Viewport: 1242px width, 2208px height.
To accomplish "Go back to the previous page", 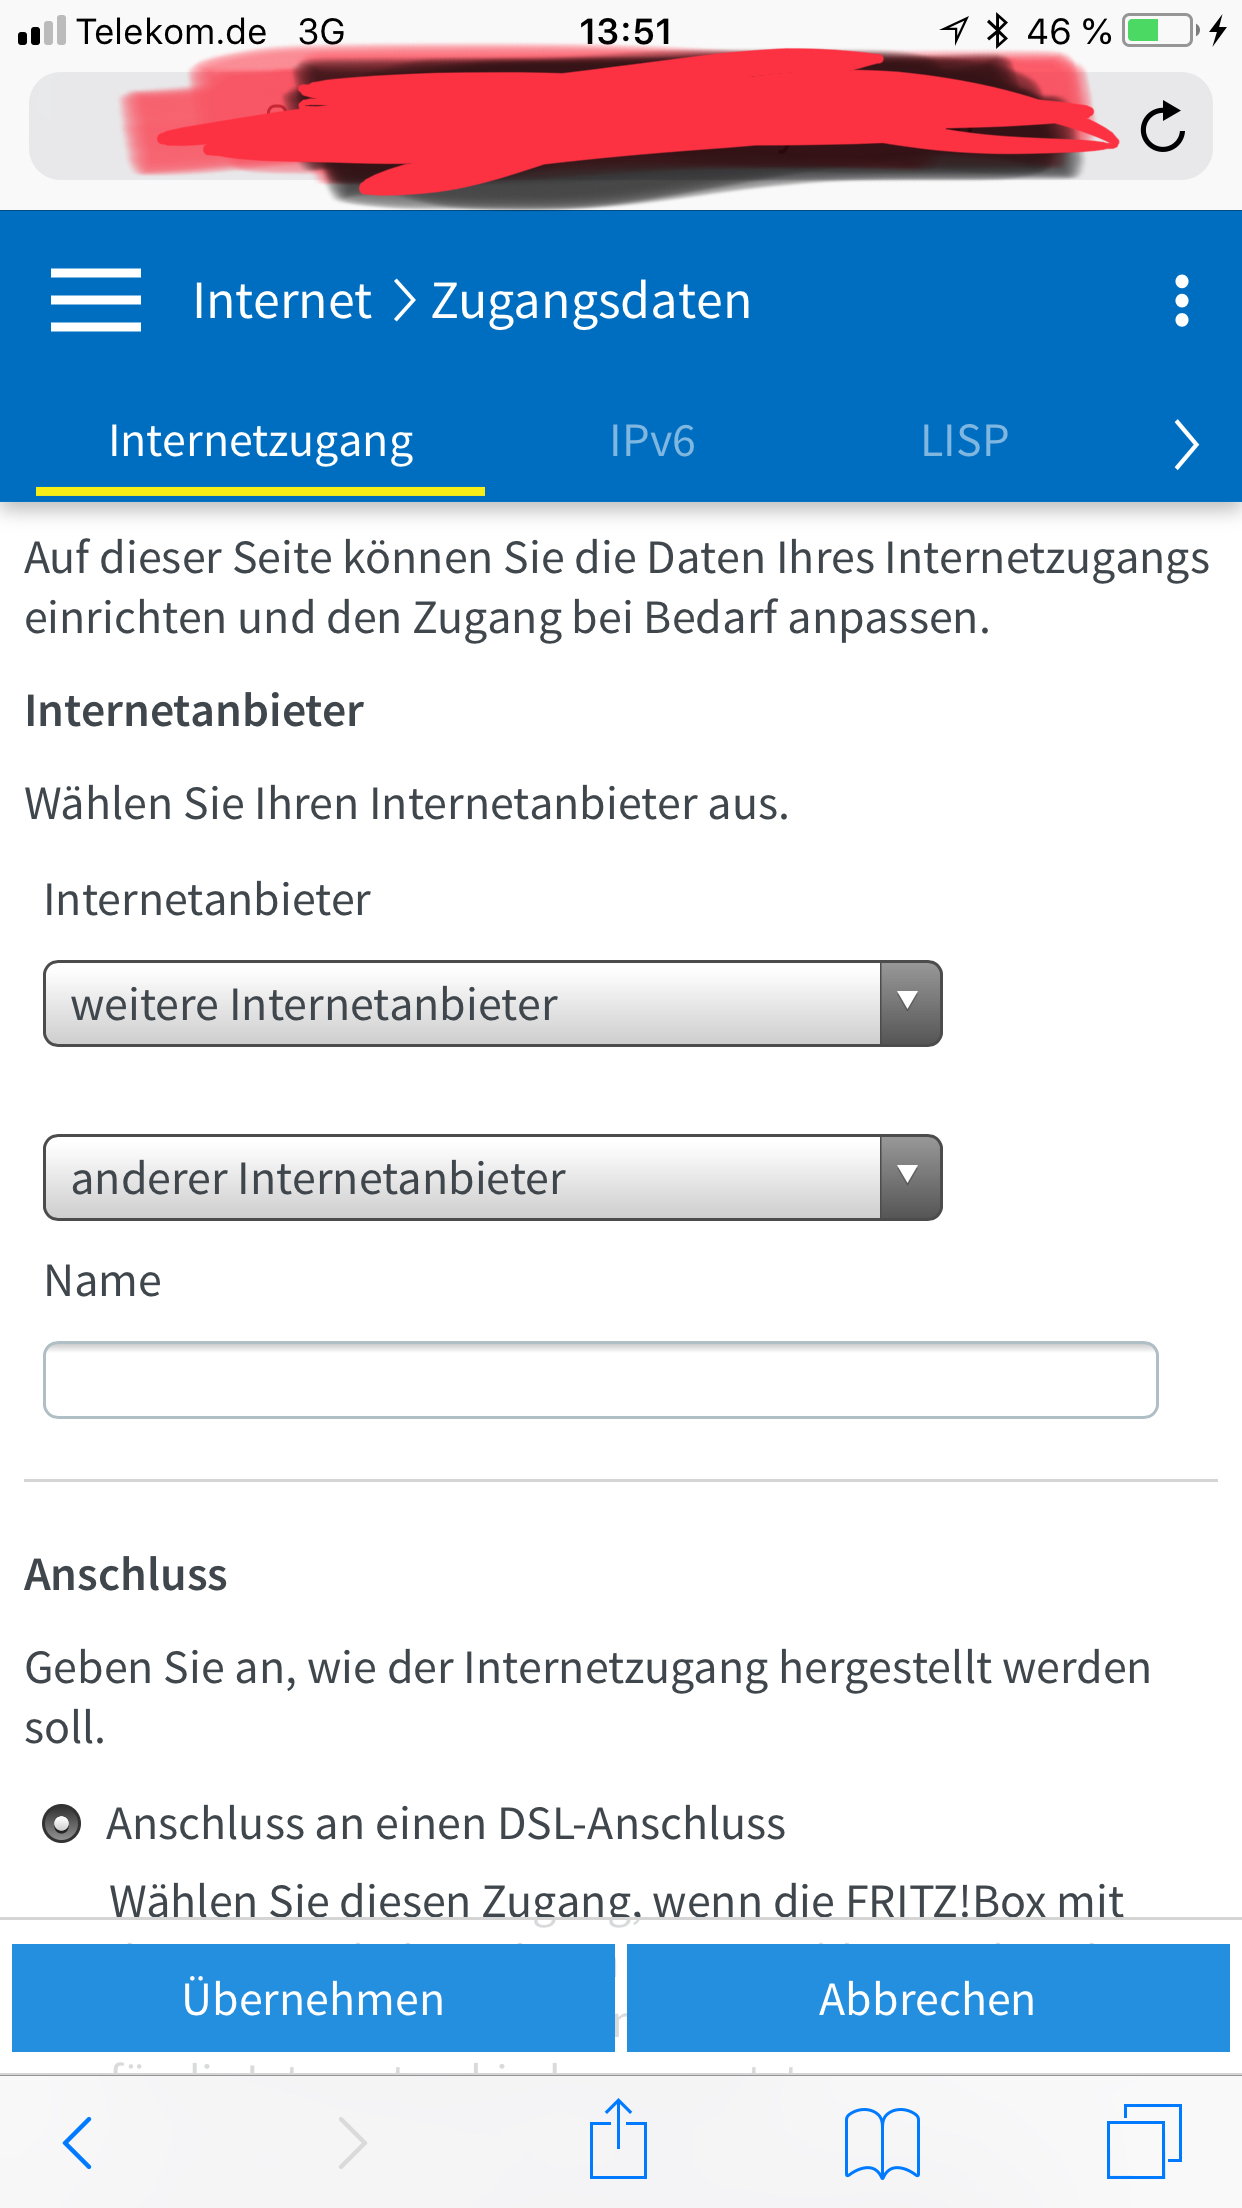I will tap(78, 2143).
